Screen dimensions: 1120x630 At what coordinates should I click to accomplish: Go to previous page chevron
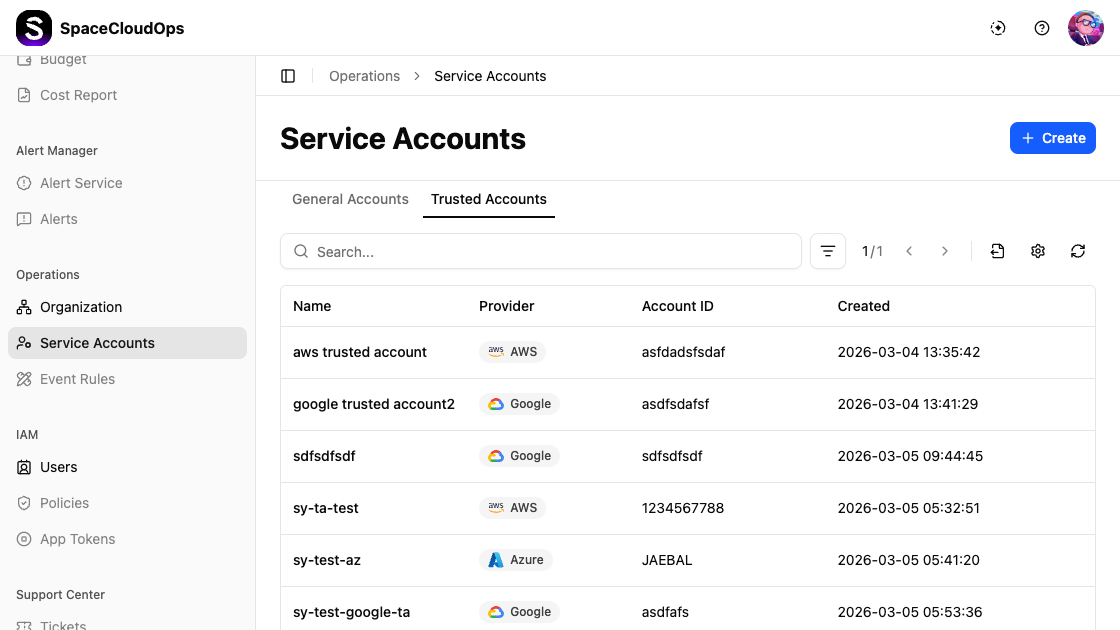pyautogui.click(x=909, y=251)
